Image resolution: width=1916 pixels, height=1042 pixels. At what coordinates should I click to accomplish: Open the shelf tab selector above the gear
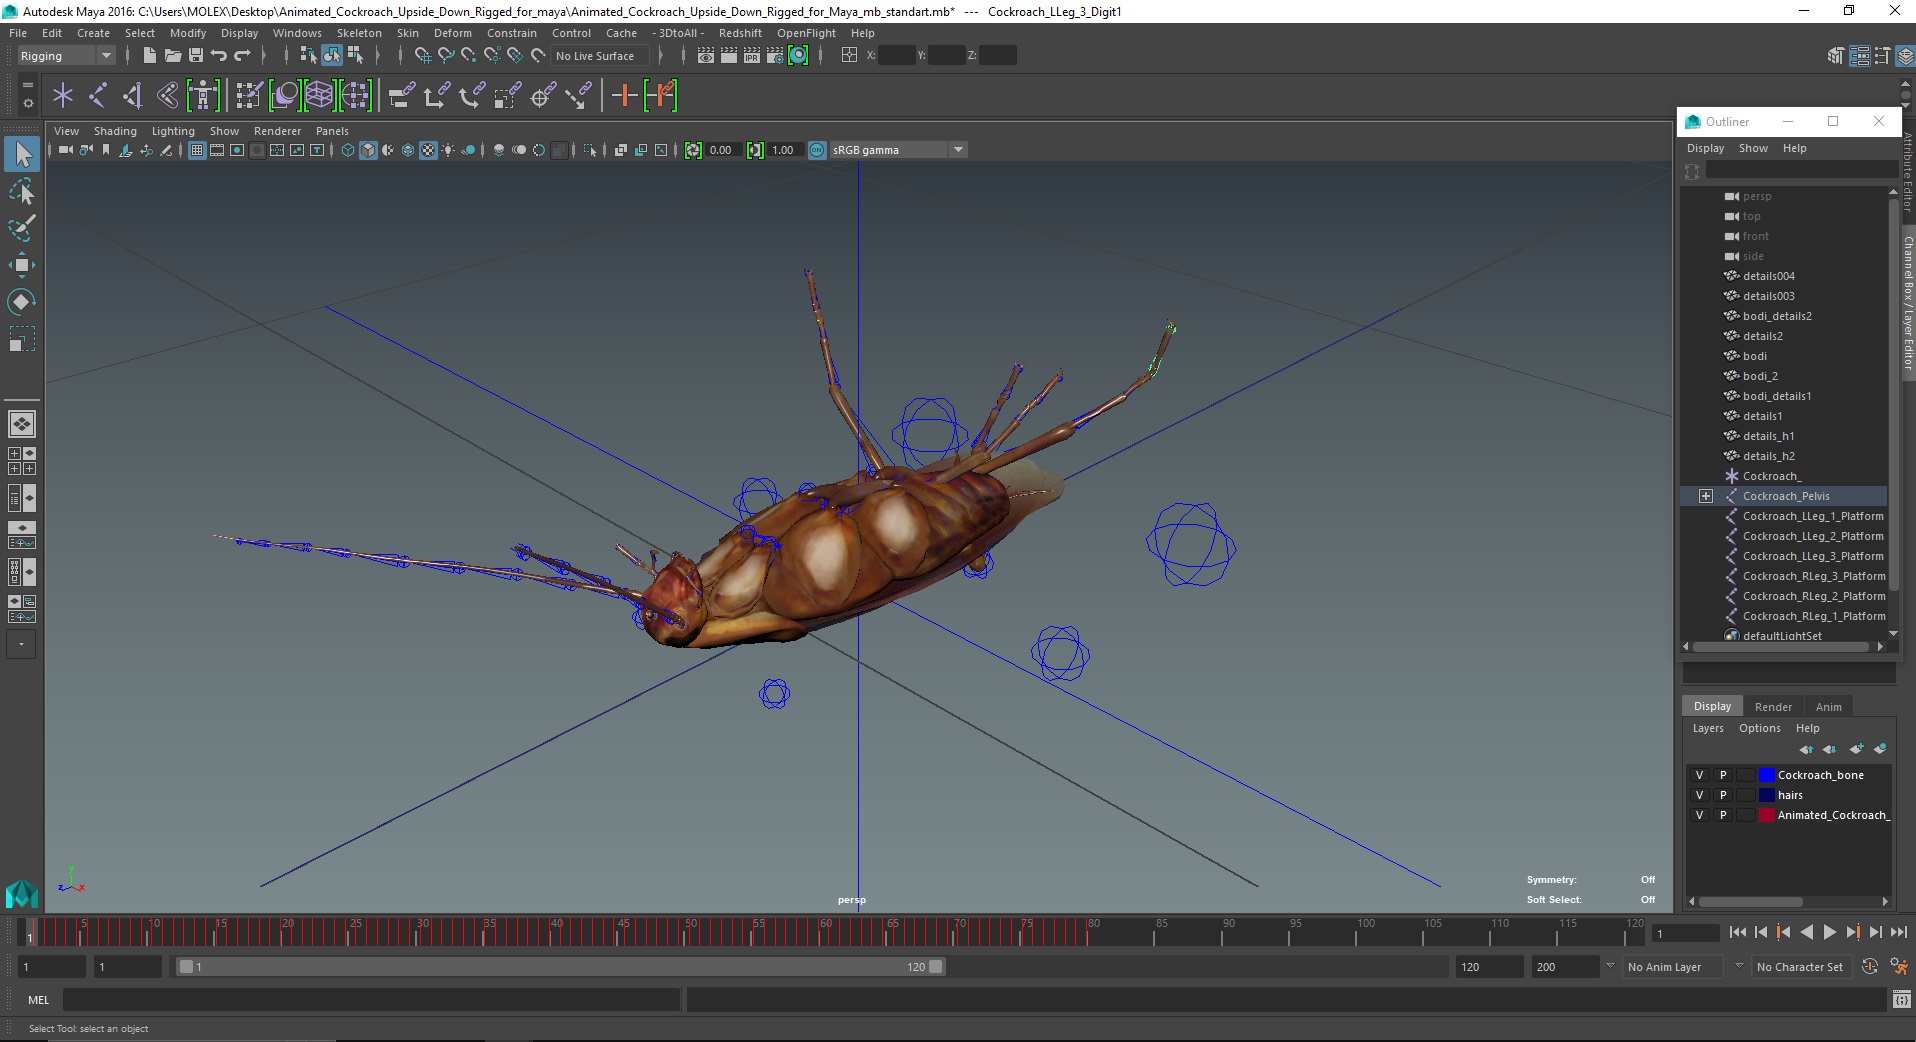(x=28, y=85)
